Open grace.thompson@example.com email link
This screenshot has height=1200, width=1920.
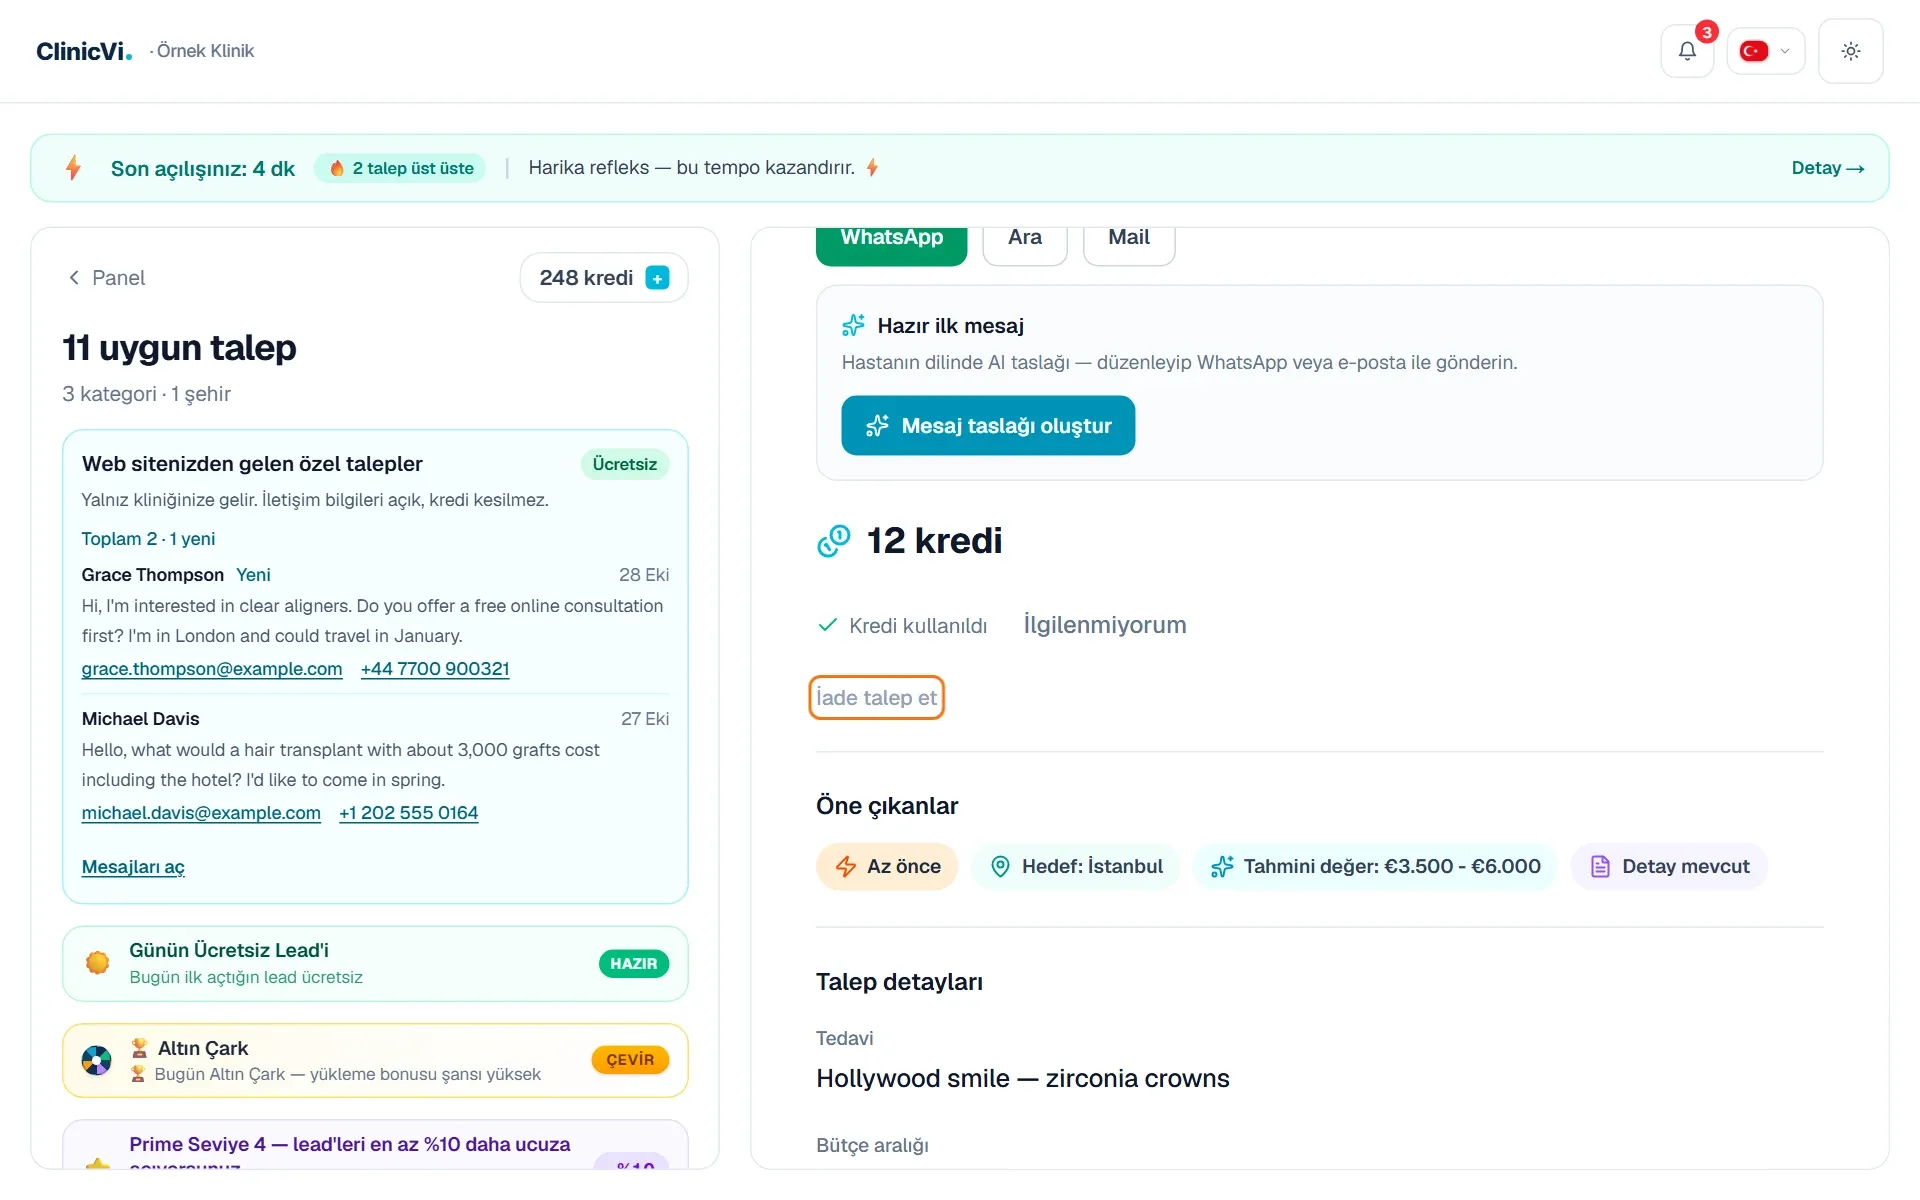click(212, 669)
